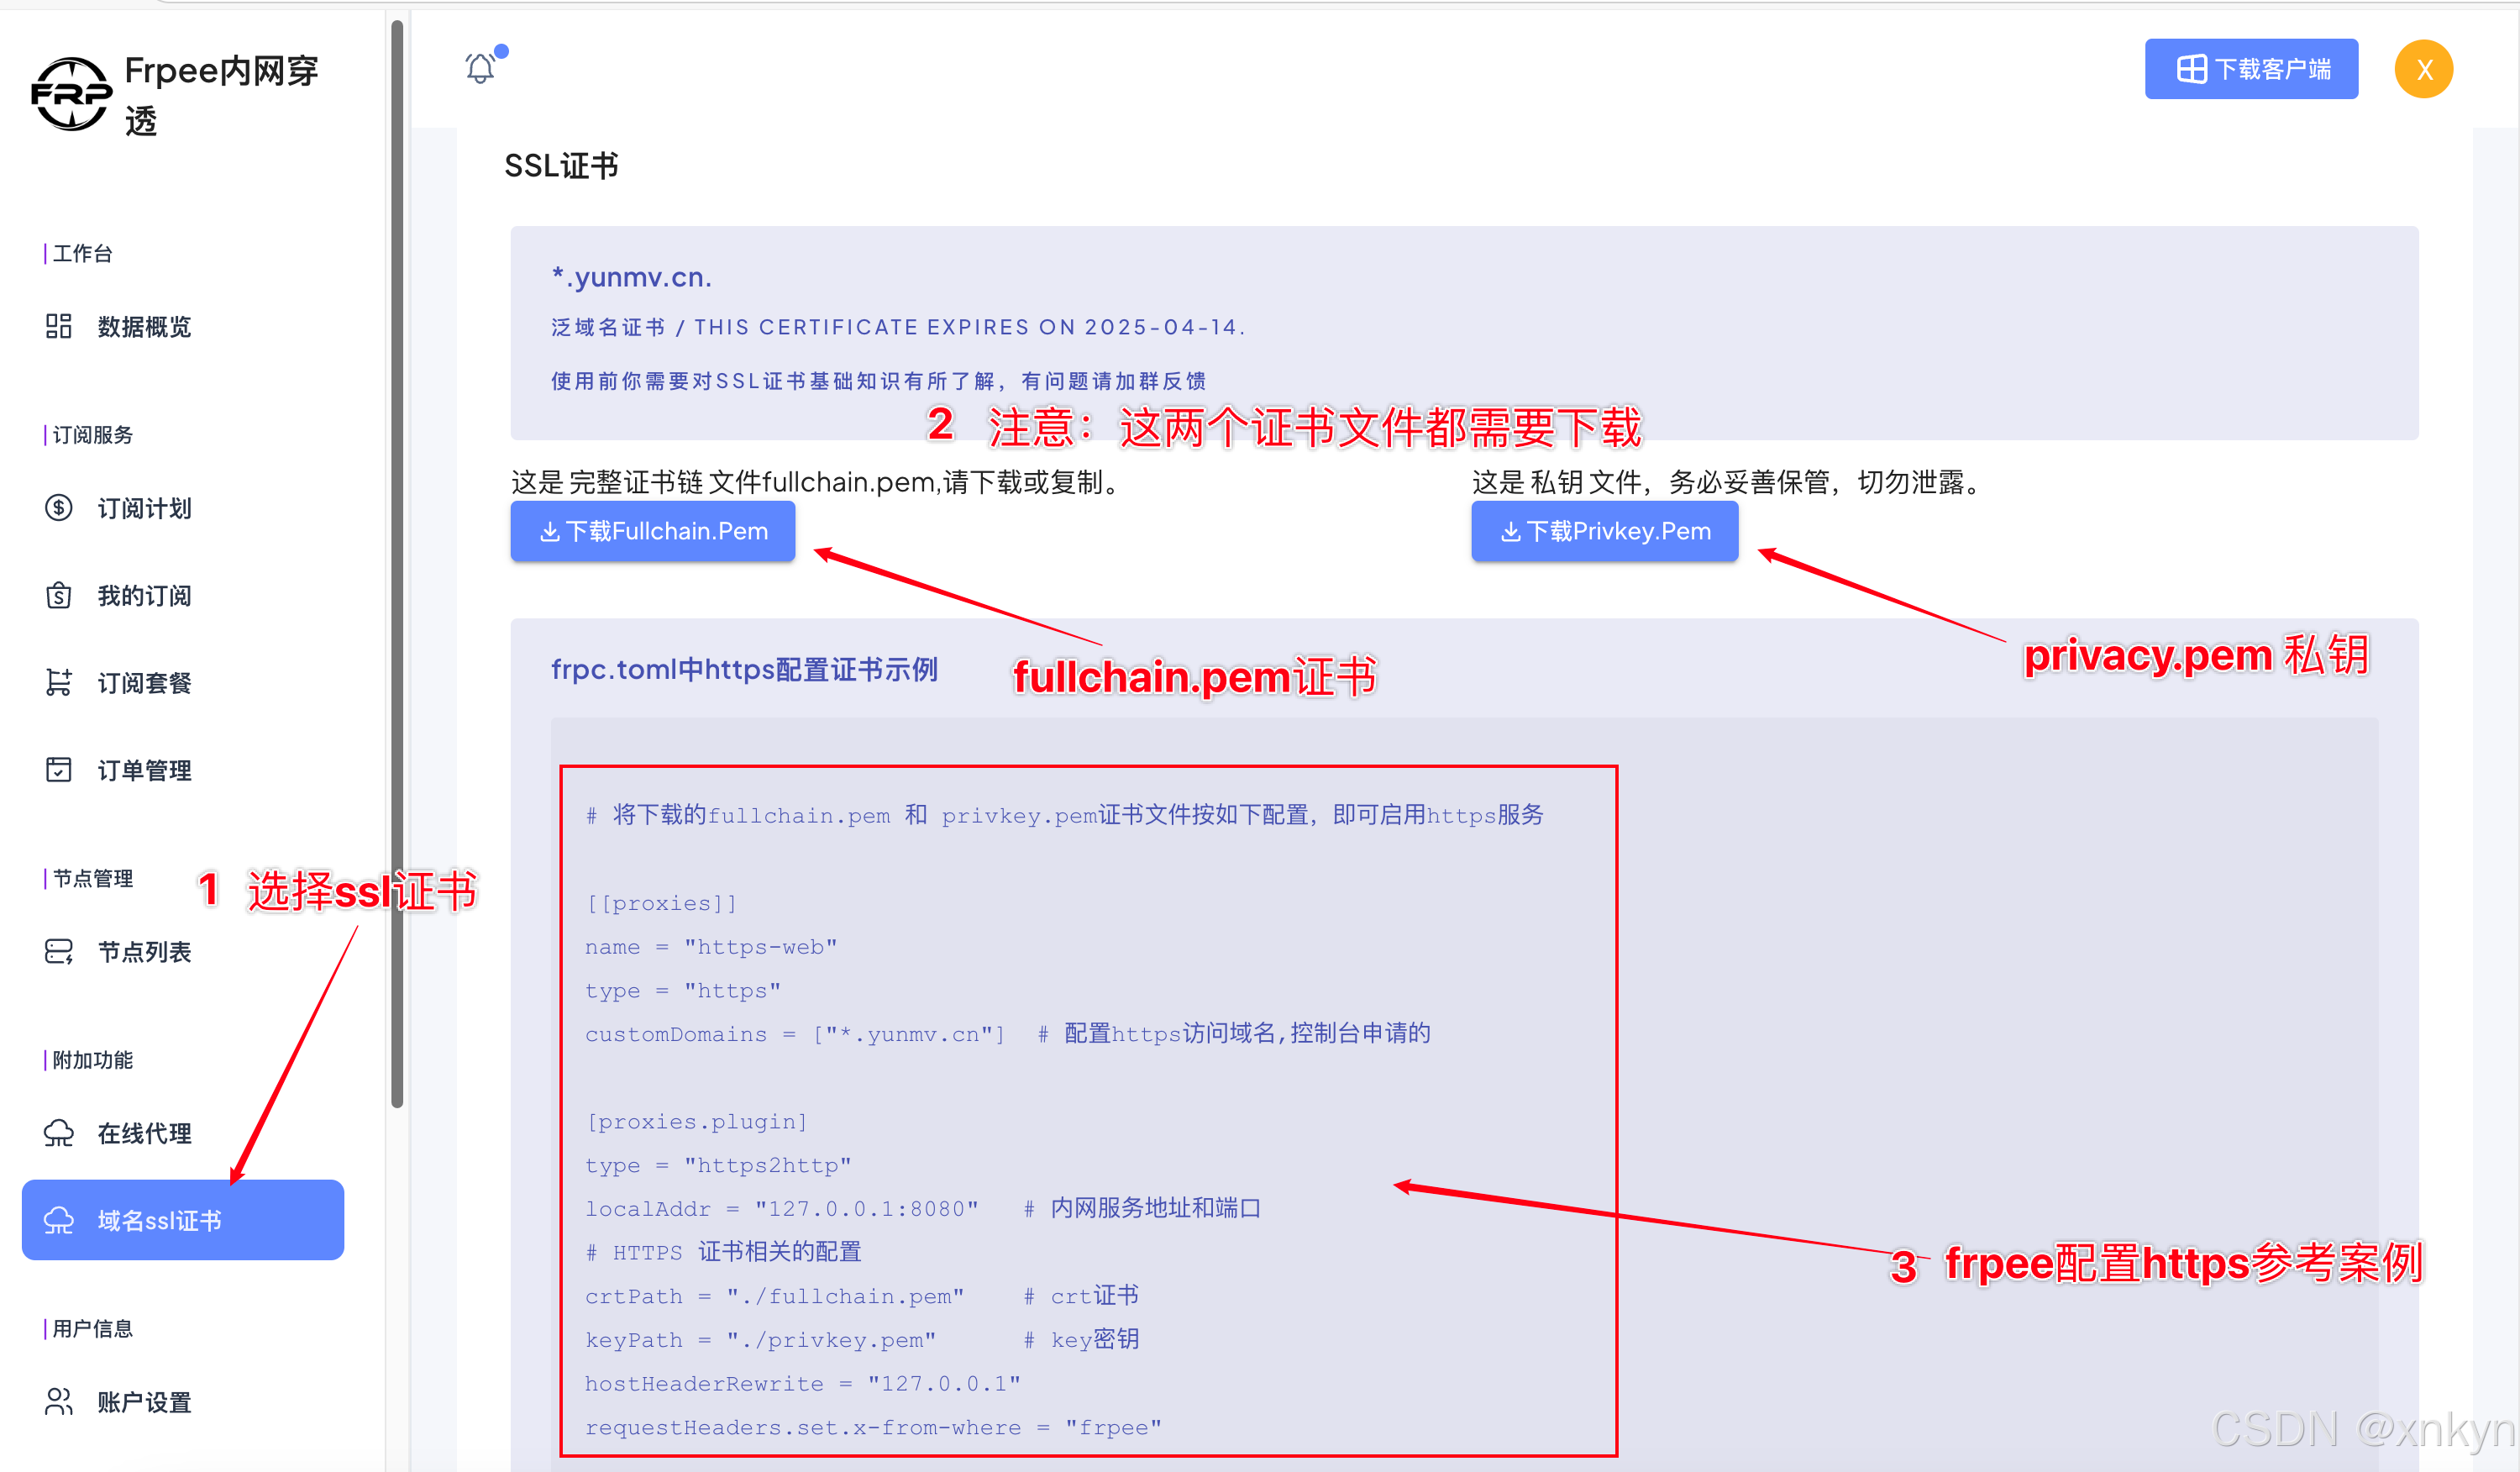Open 订阅套餐 menu item
The height and width of the screenshot is (1472, 2520).
(183, 684)
